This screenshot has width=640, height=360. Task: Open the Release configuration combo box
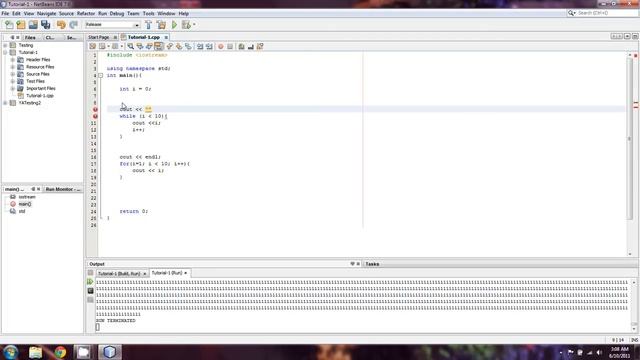pos(112,24)
